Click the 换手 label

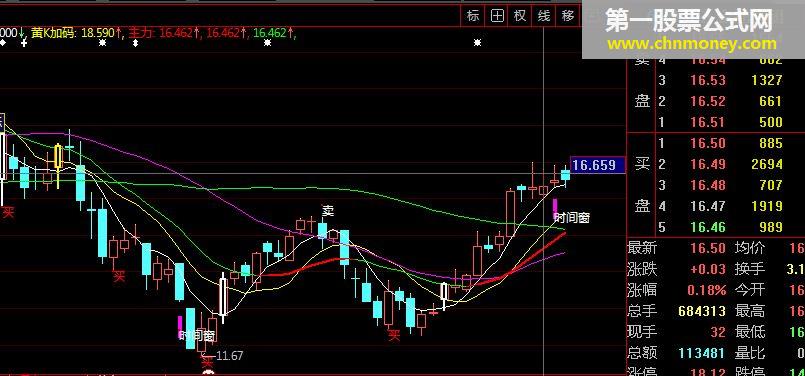click(x=750, y=269)
